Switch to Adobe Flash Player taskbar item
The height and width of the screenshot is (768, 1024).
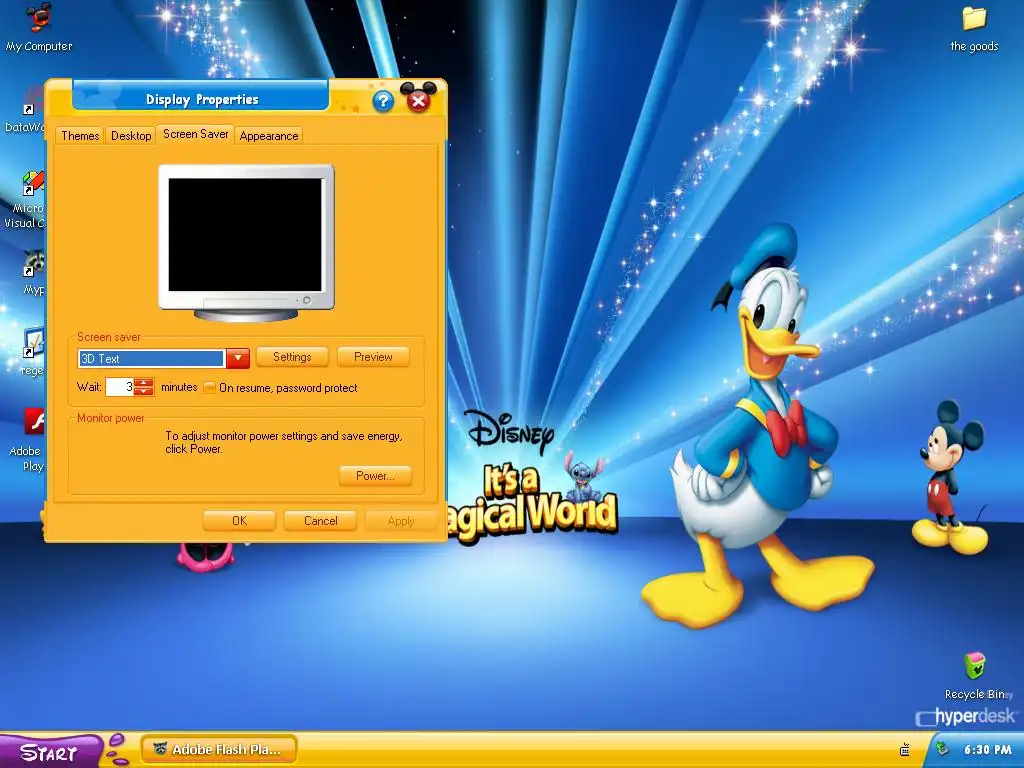(x=219, y=750)
